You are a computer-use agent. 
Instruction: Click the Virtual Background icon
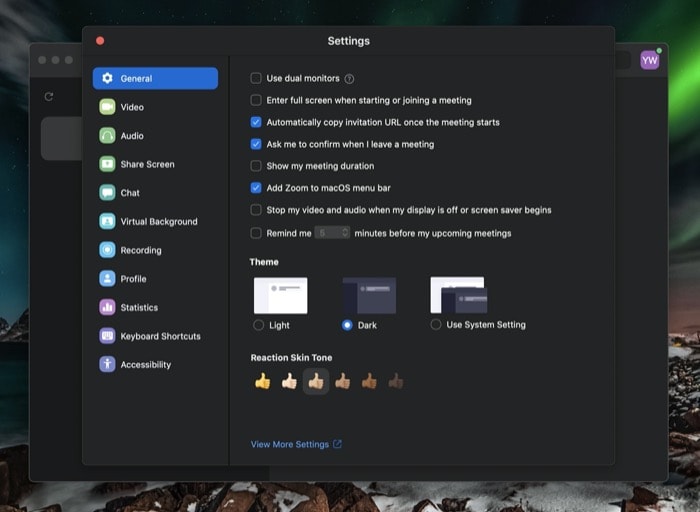click(107, 221)
